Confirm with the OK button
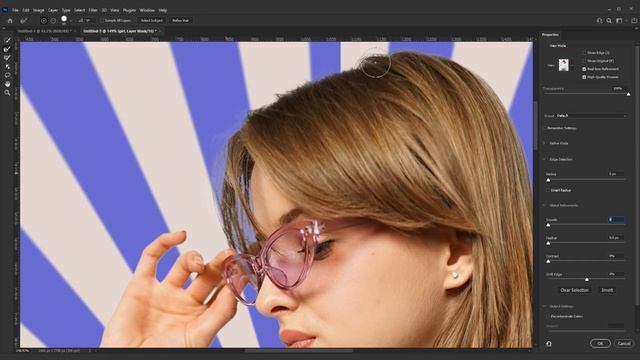640x360 pixels. coord(600,344)
